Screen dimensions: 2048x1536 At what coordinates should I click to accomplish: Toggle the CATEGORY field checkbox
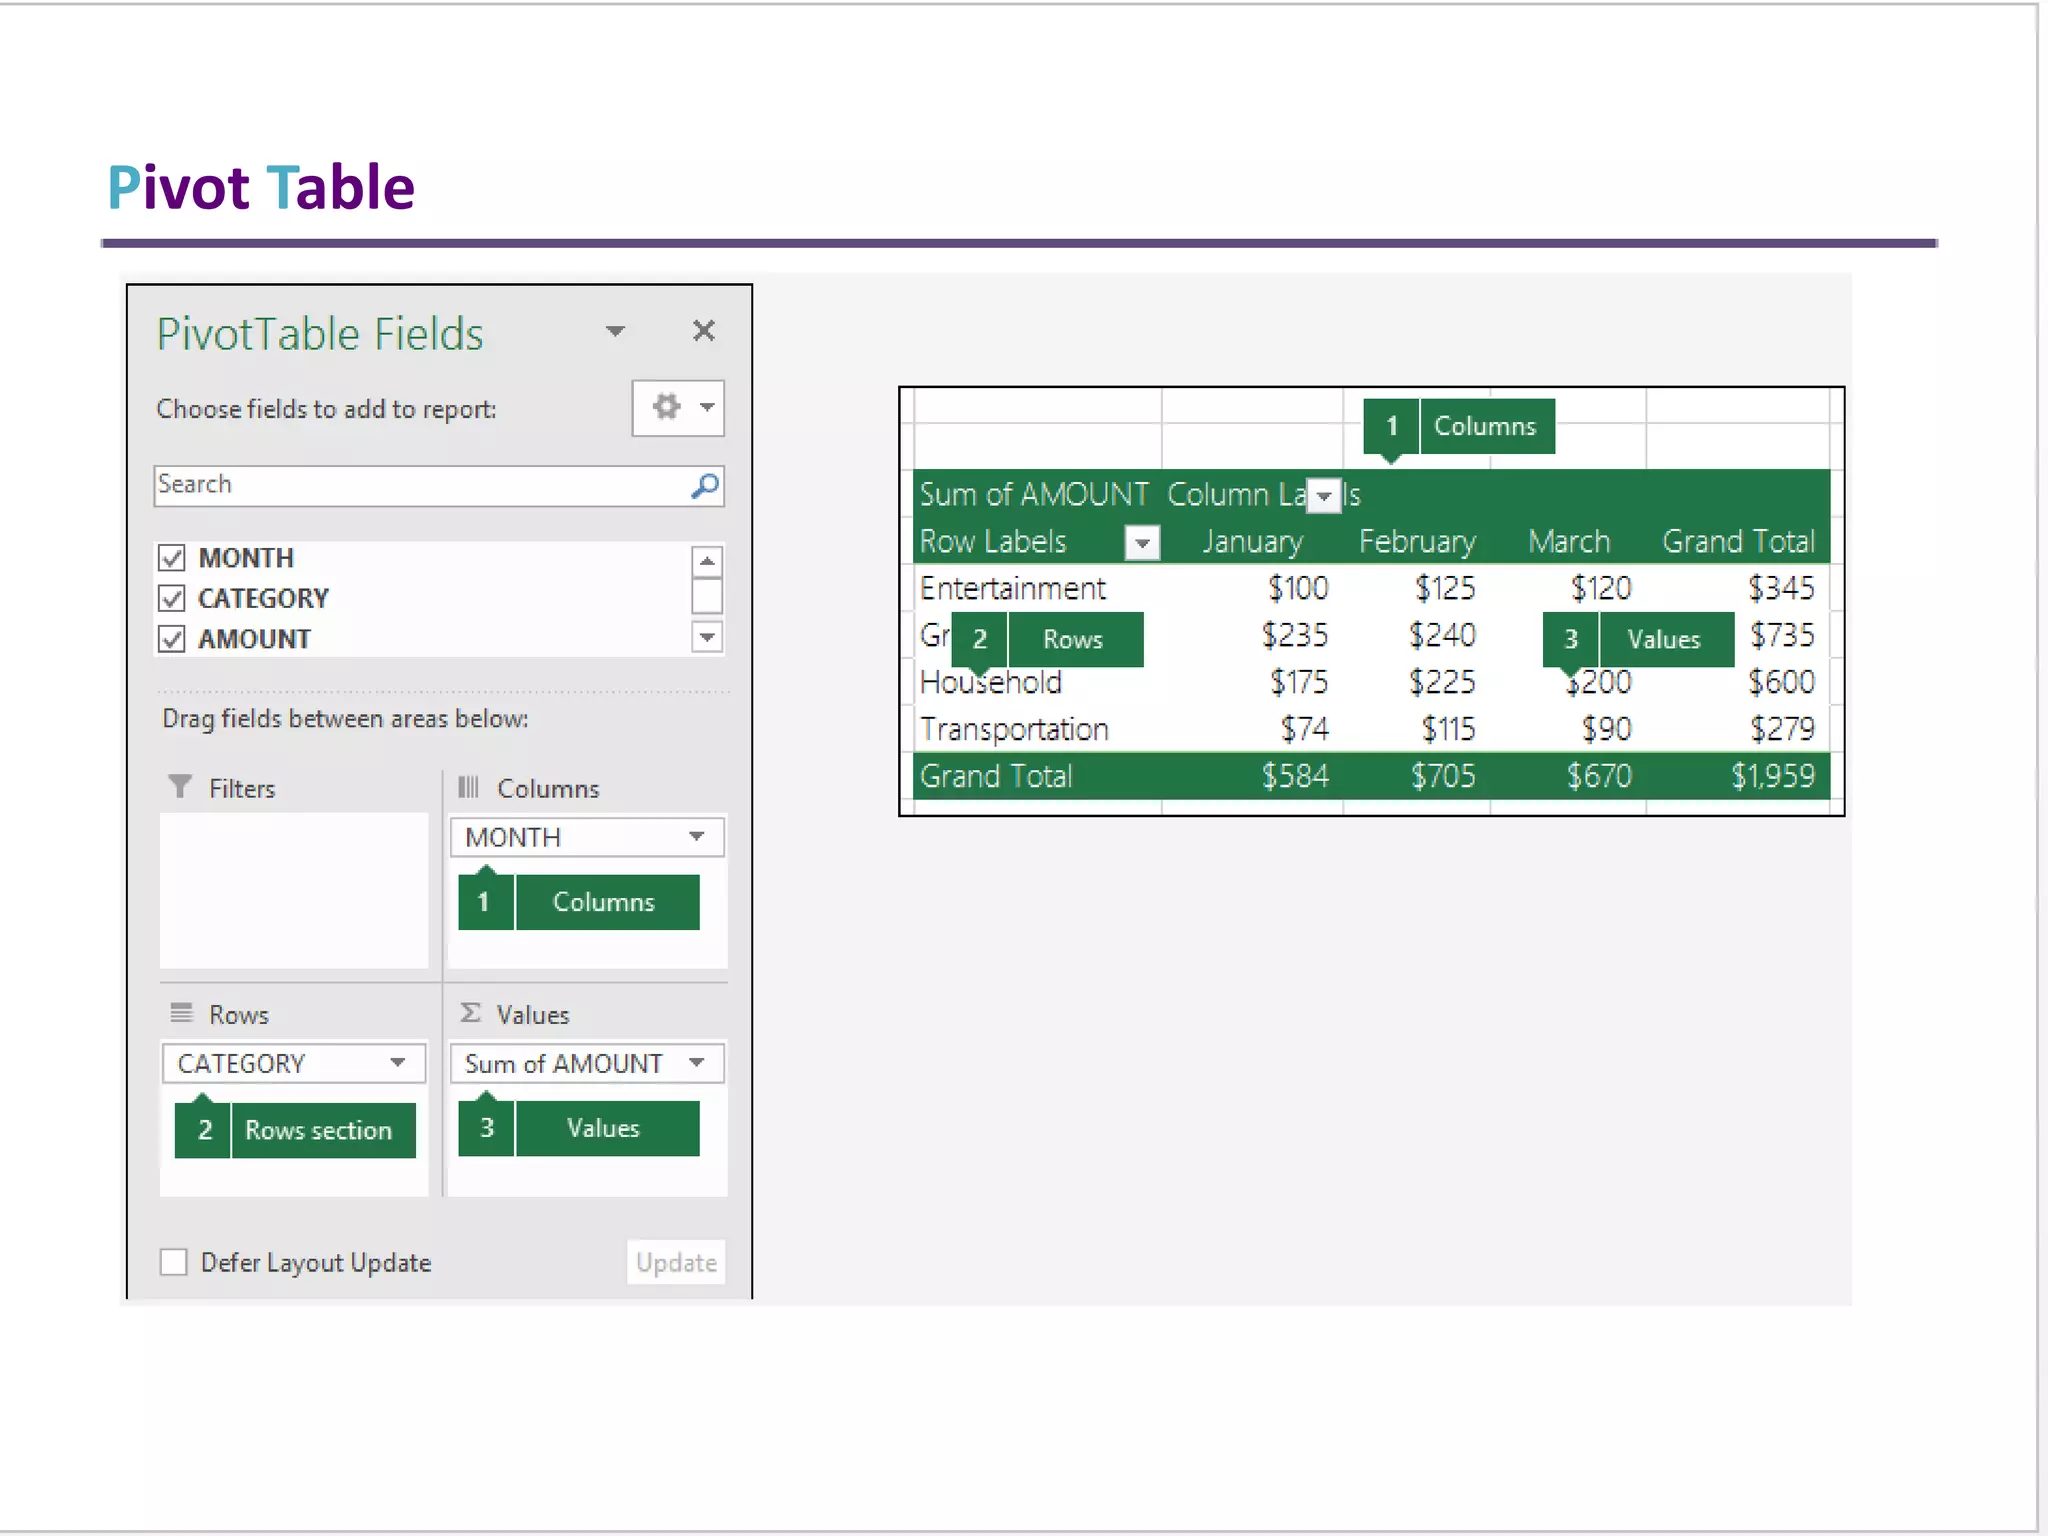coord(172,598)
